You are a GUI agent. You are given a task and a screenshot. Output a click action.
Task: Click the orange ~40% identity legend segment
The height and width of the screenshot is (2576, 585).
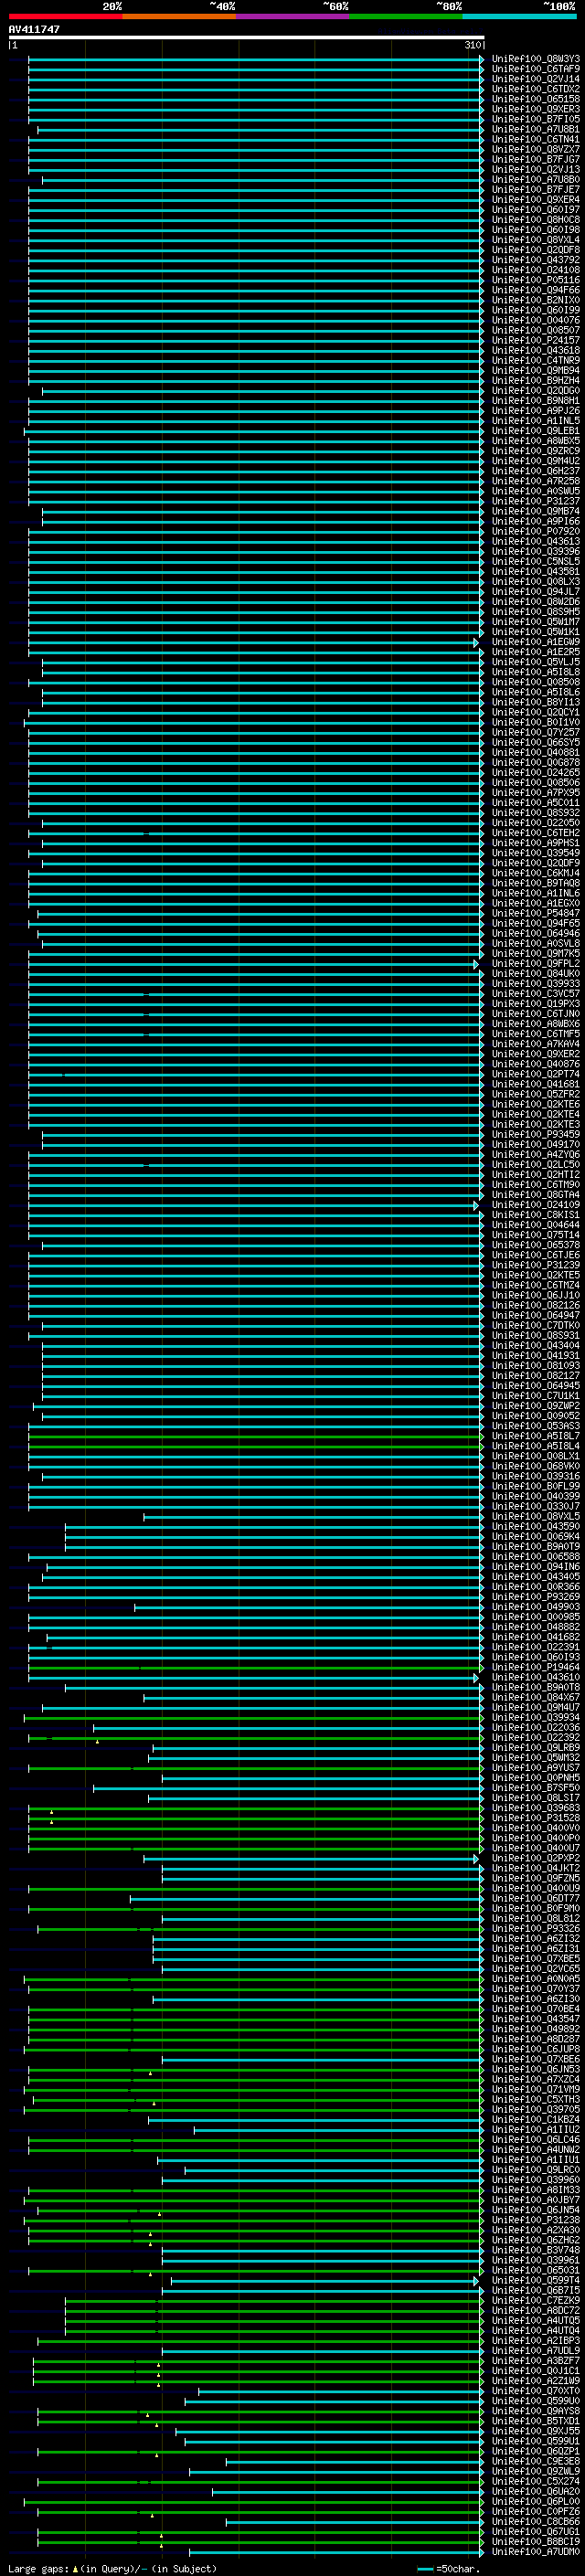[x=179, y=16]
